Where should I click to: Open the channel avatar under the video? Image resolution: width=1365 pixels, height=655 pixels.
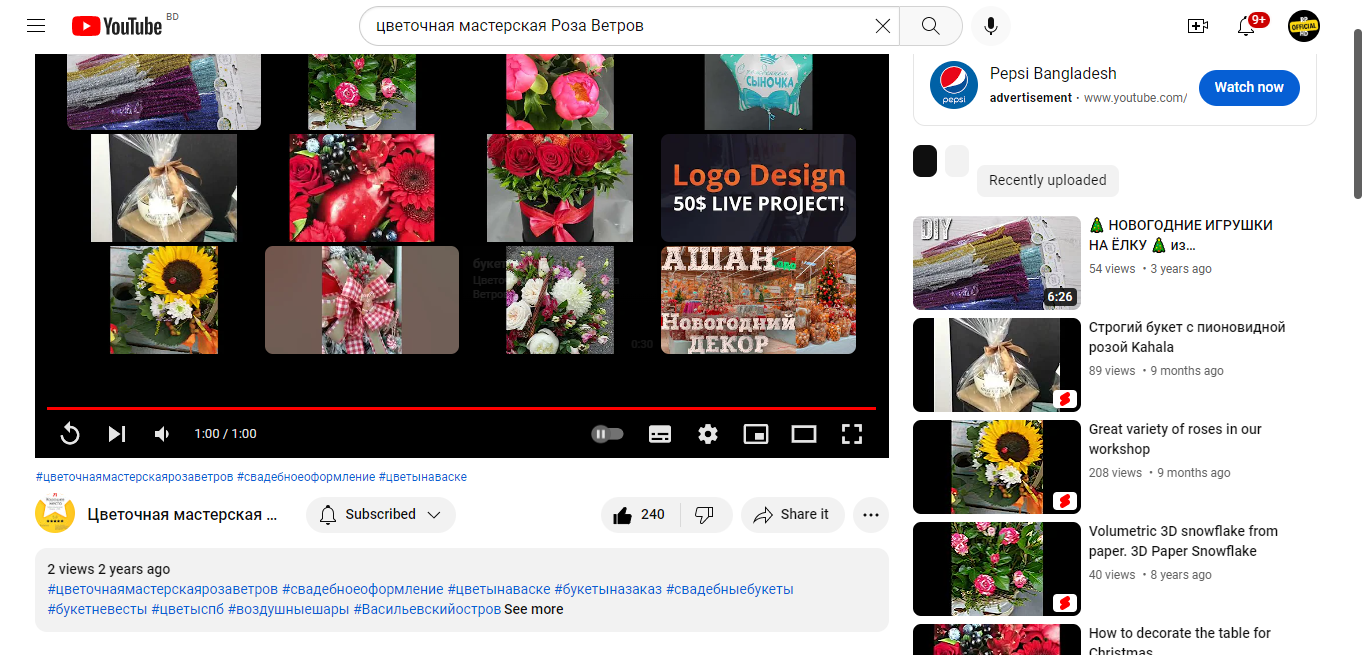[x=55, y=514]
